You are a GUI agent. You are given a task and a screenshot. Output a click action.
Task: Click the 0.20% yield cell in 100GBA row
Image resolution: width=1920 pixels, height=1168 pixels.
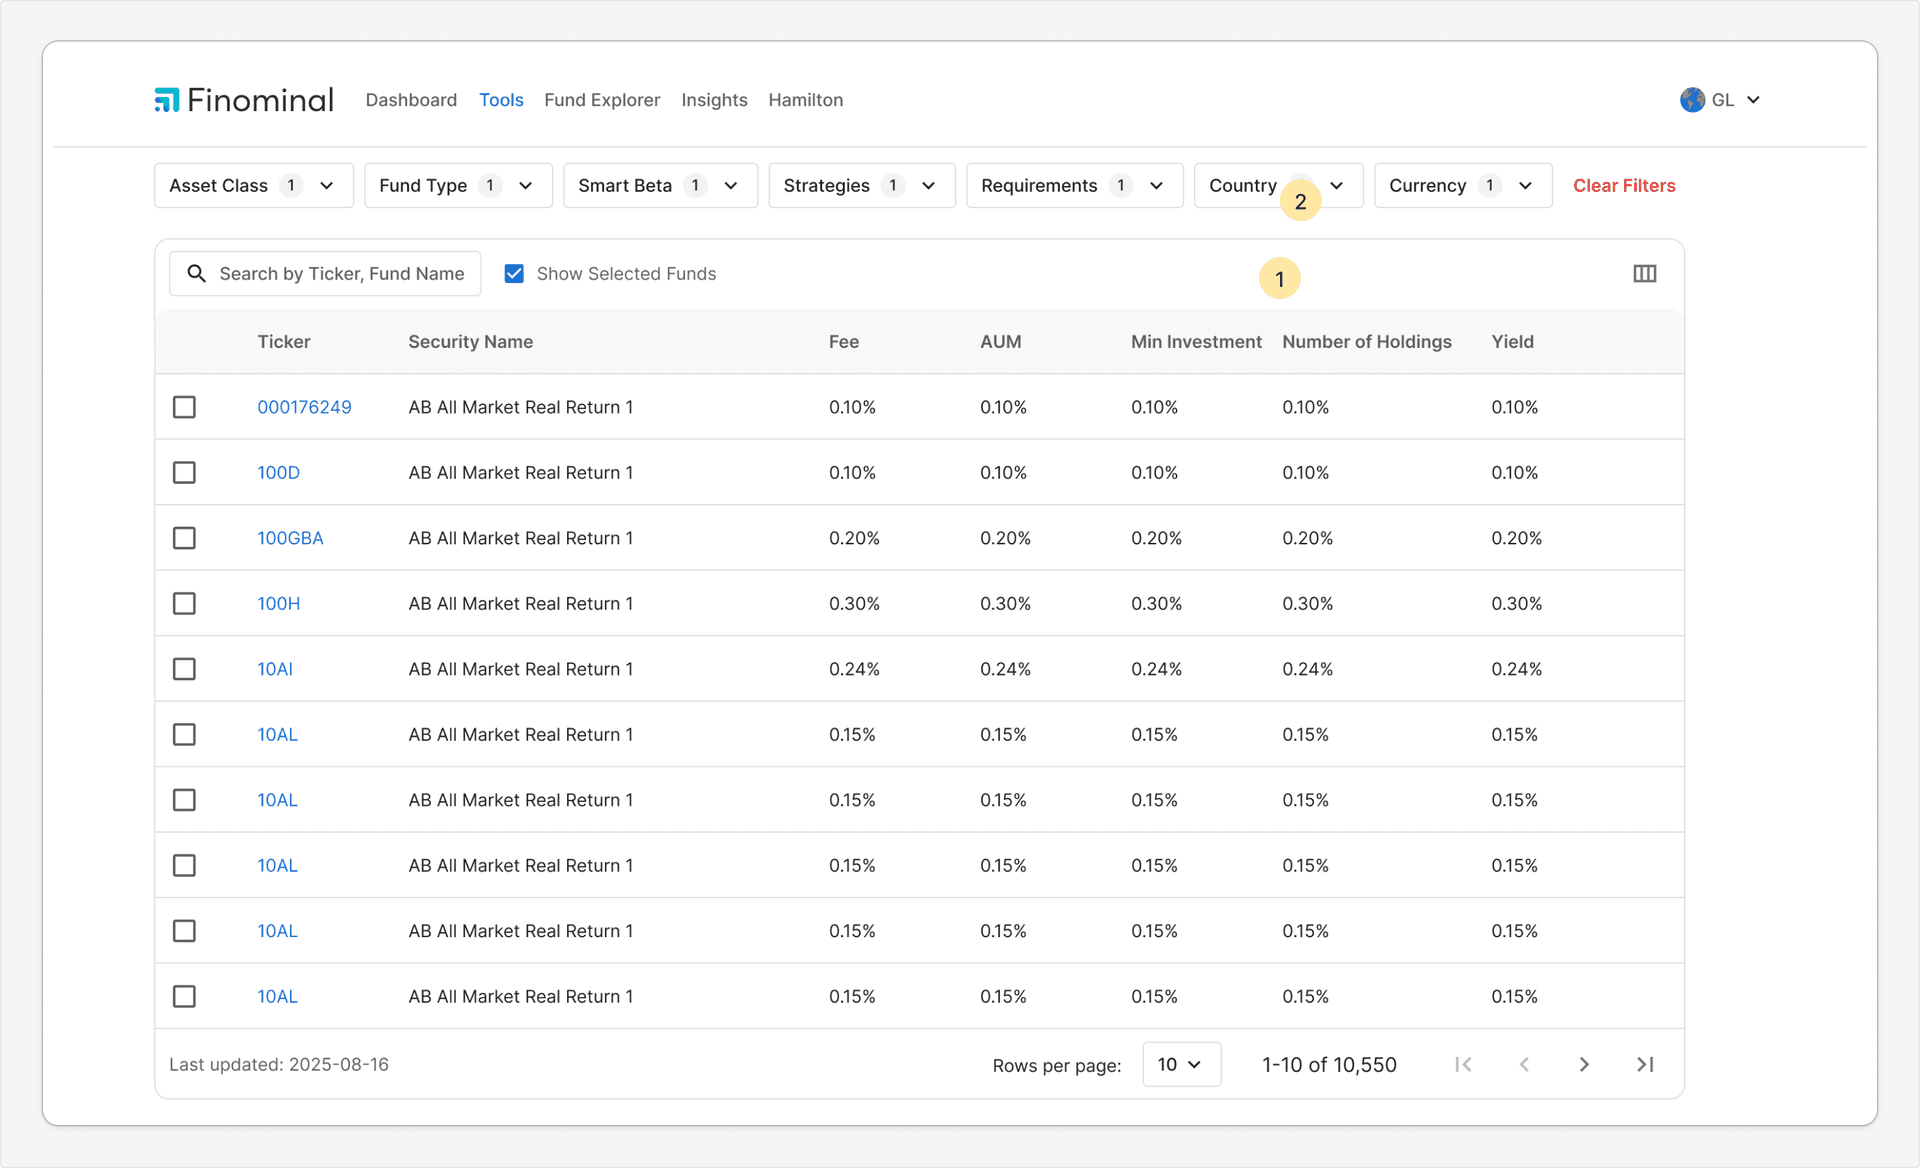point(1516,538)
